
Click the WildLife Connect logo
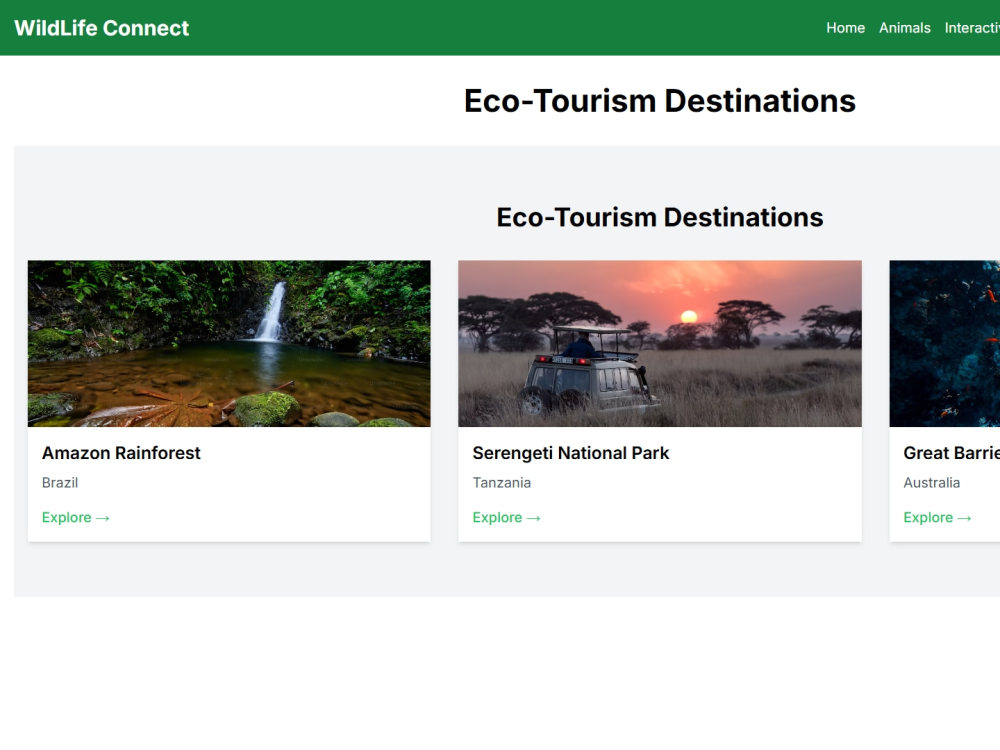tap(101, 28)
